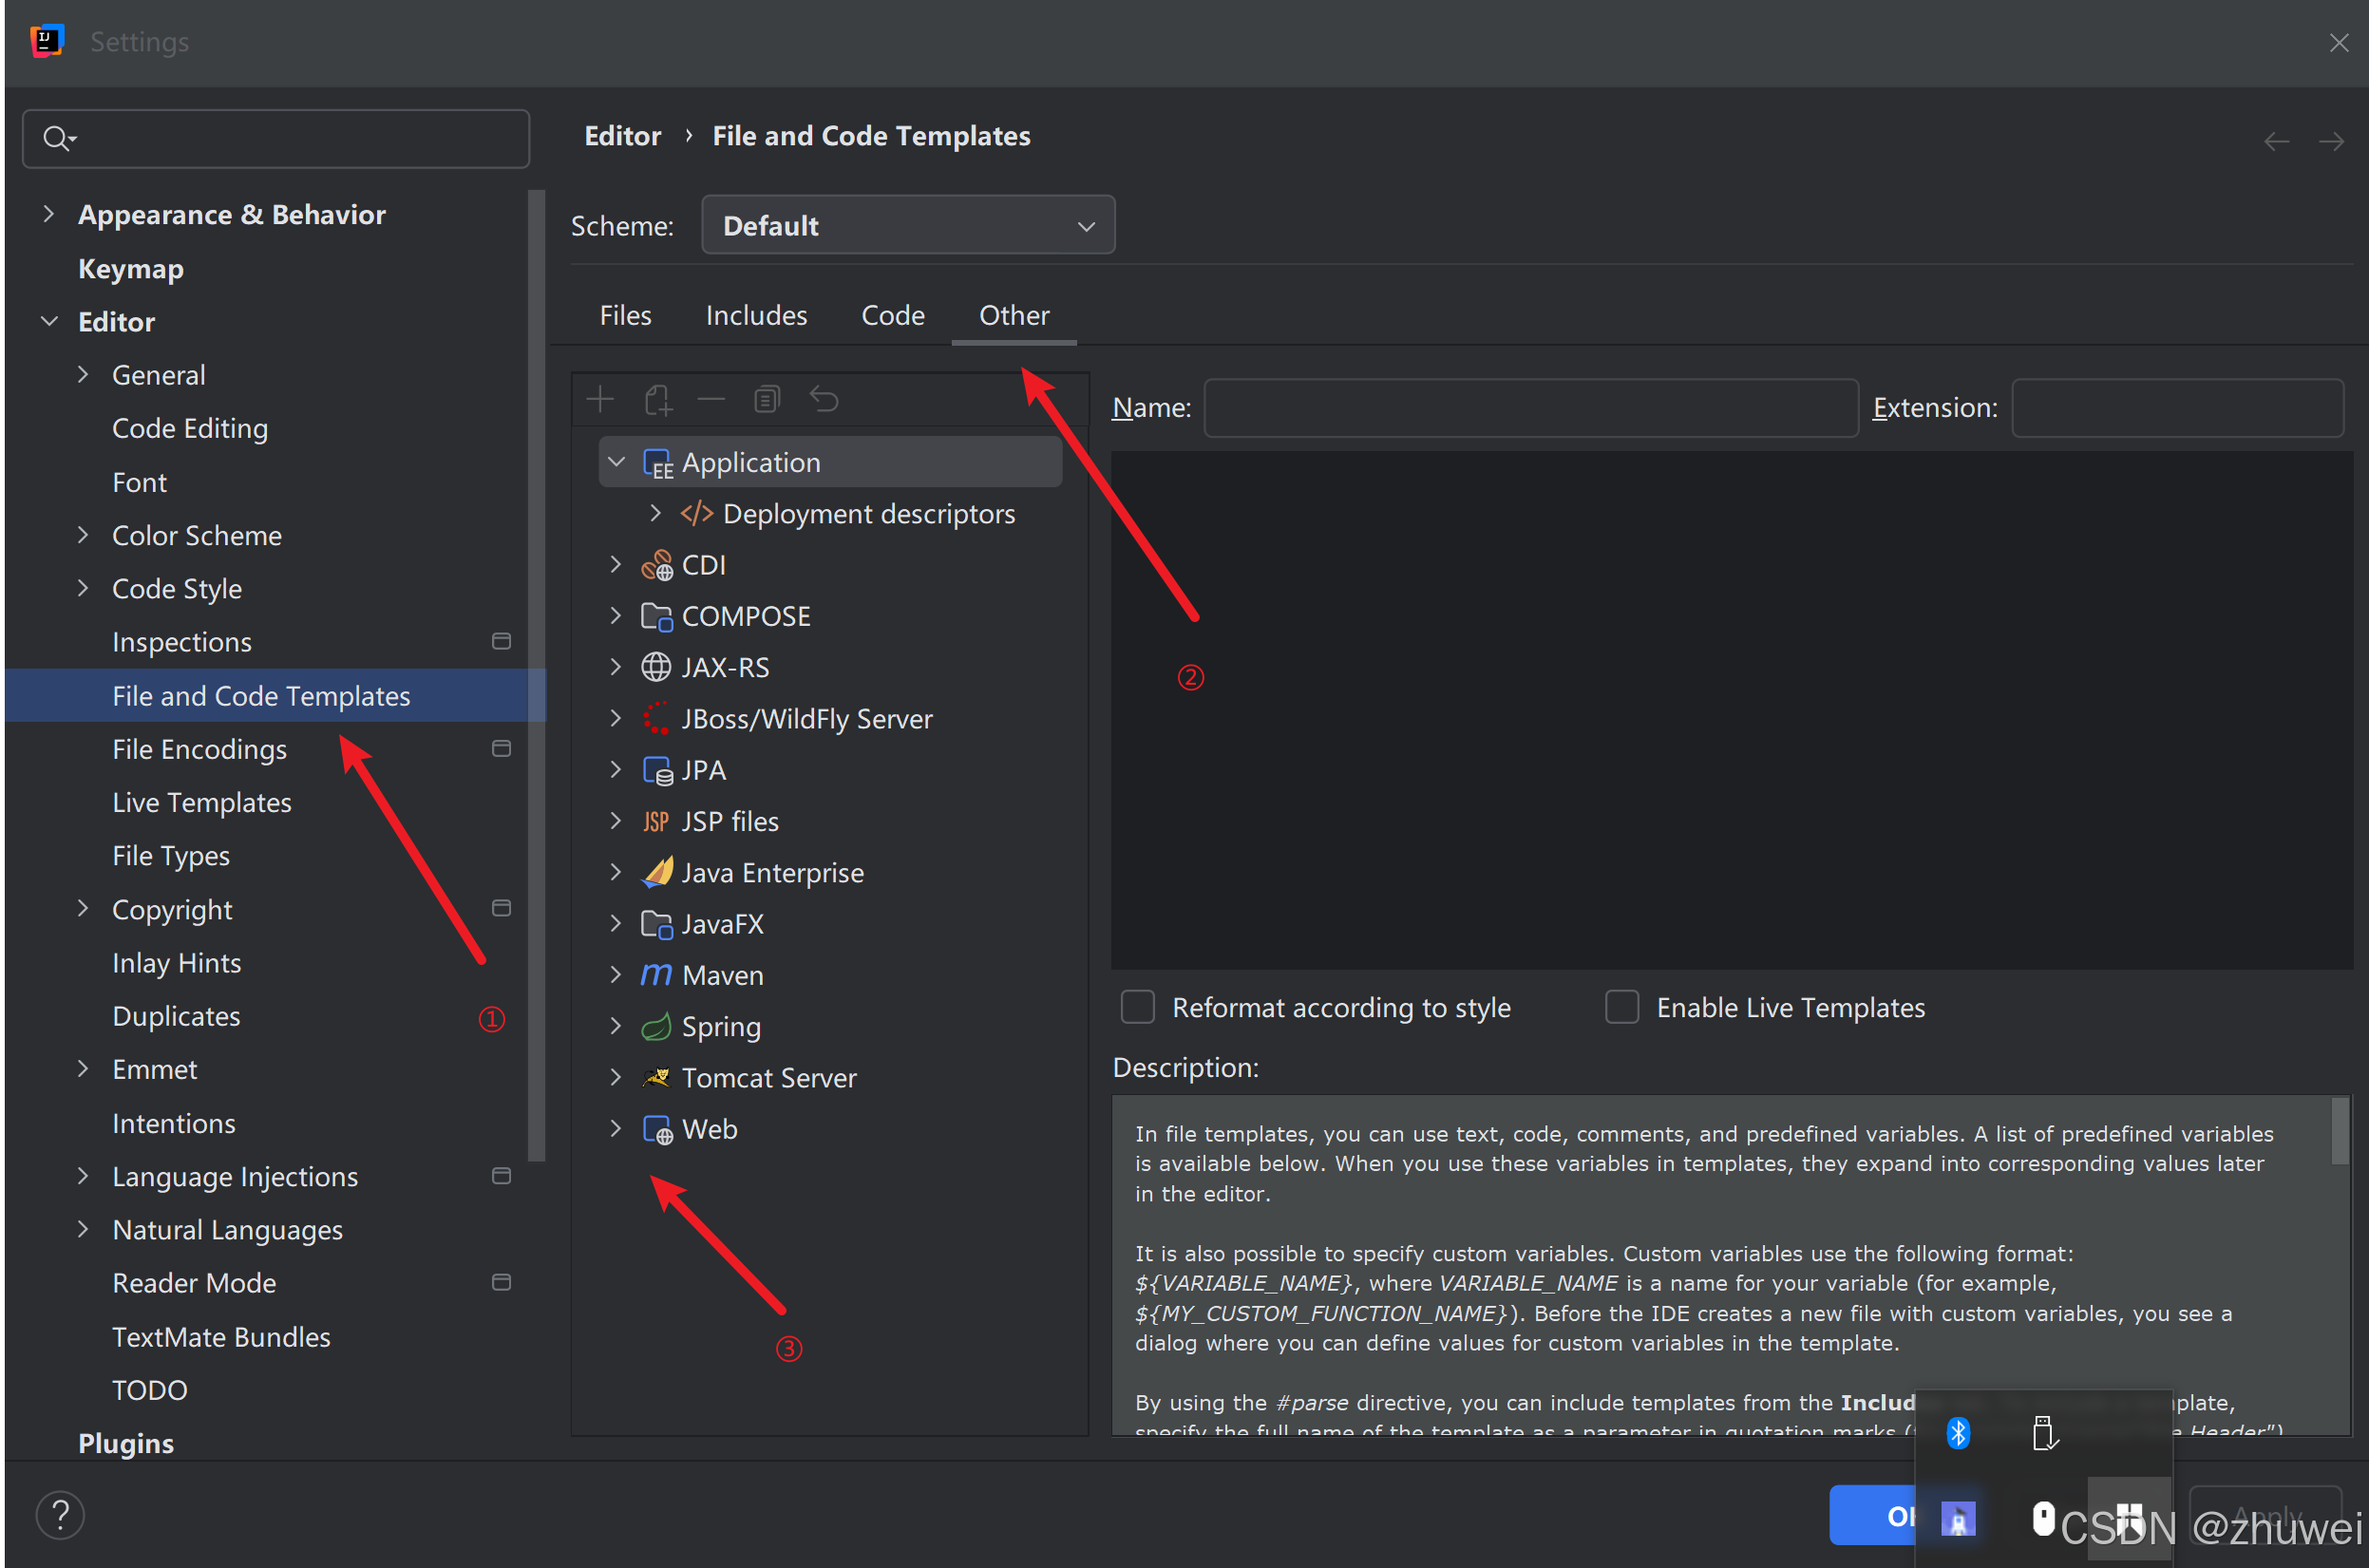Click the Name input field

pos(1530,408)
